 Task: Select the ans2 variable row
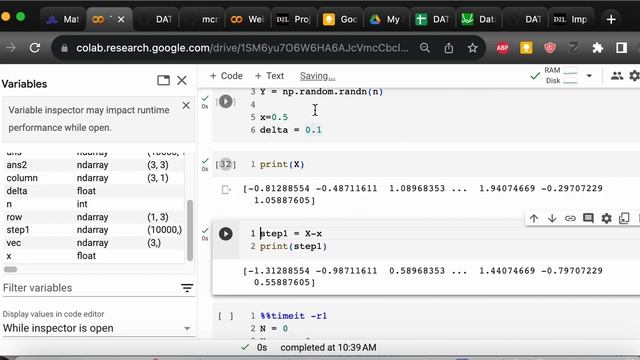point(94,165)
